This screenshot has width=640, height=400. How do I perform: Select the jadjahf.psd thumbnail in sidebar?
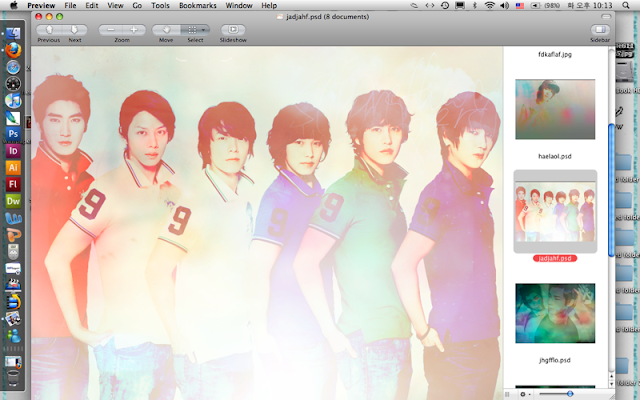pos(555,212)
